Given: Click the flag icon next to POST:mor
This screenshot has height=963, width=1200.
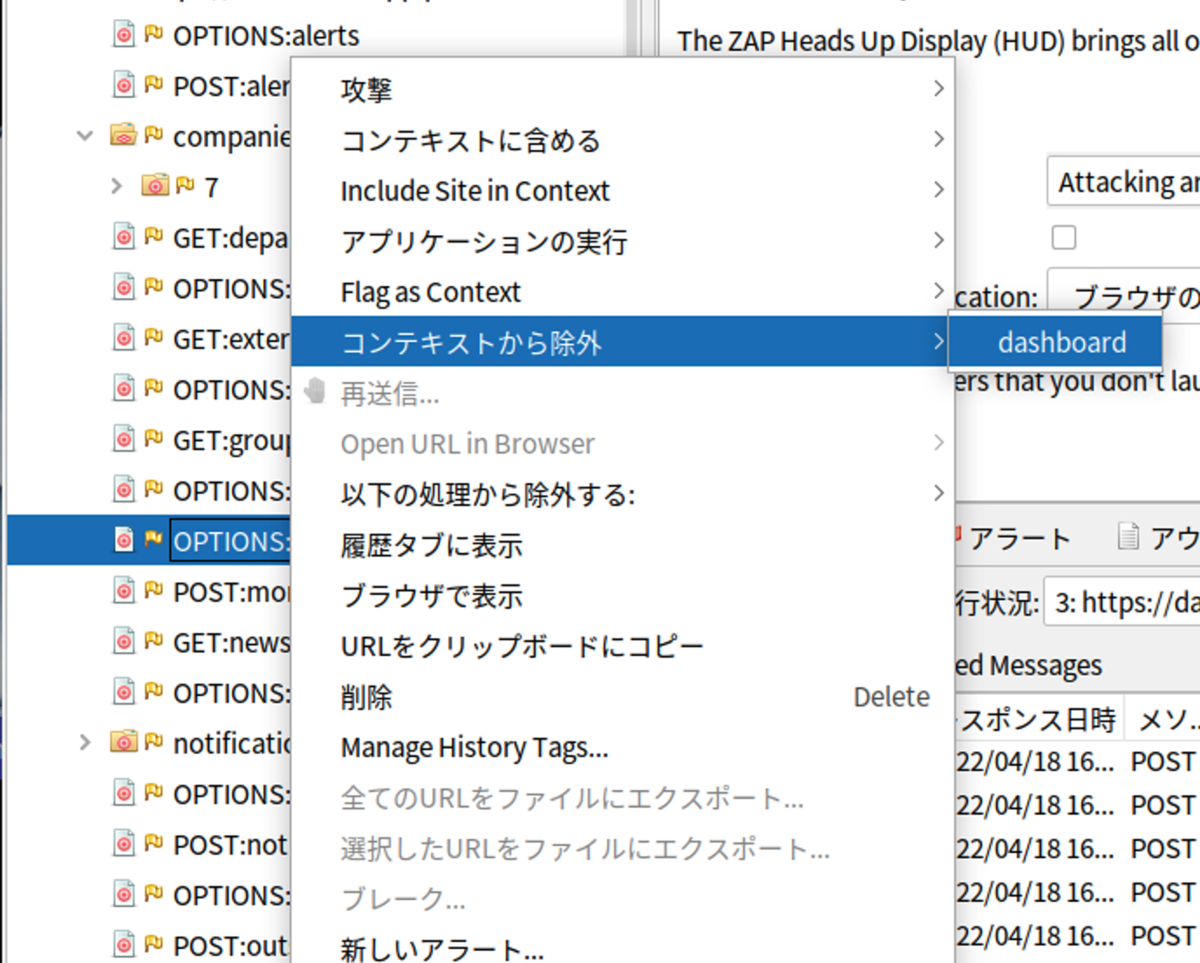Looking at the screenshot, I should [153, 590].
